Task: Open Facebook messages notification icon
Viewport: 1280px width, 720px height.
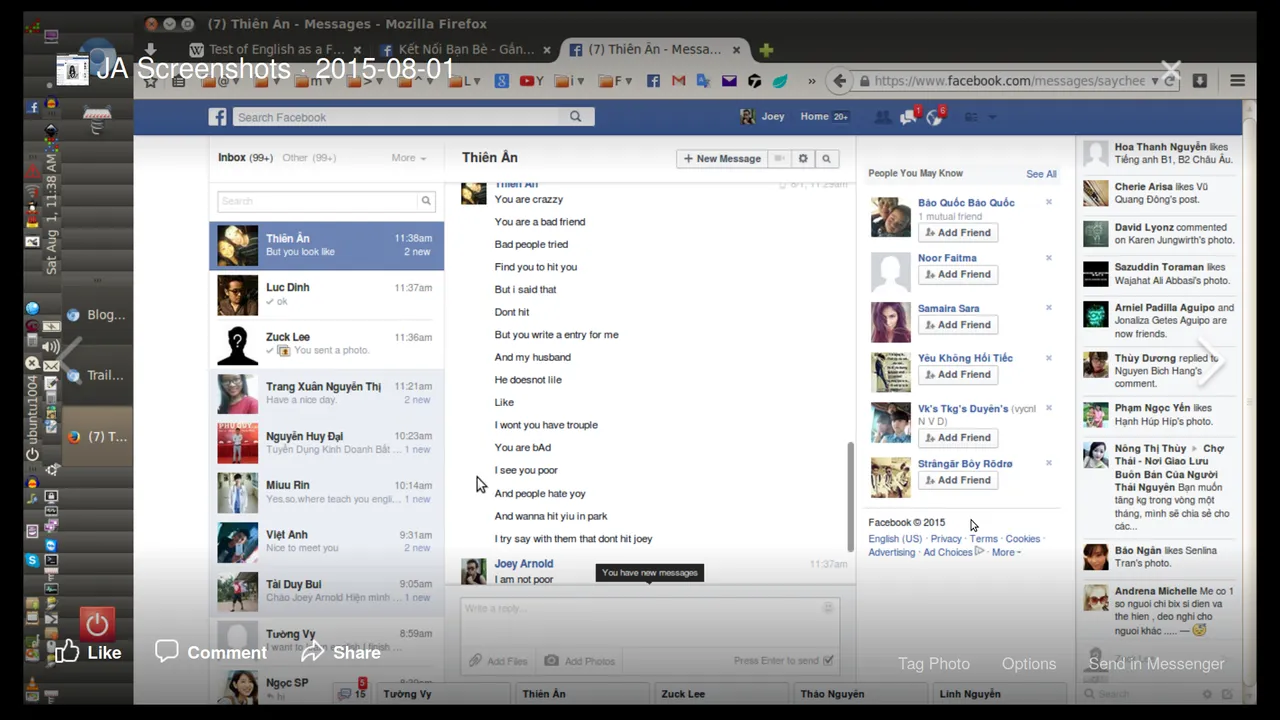Action: (908, 117)
